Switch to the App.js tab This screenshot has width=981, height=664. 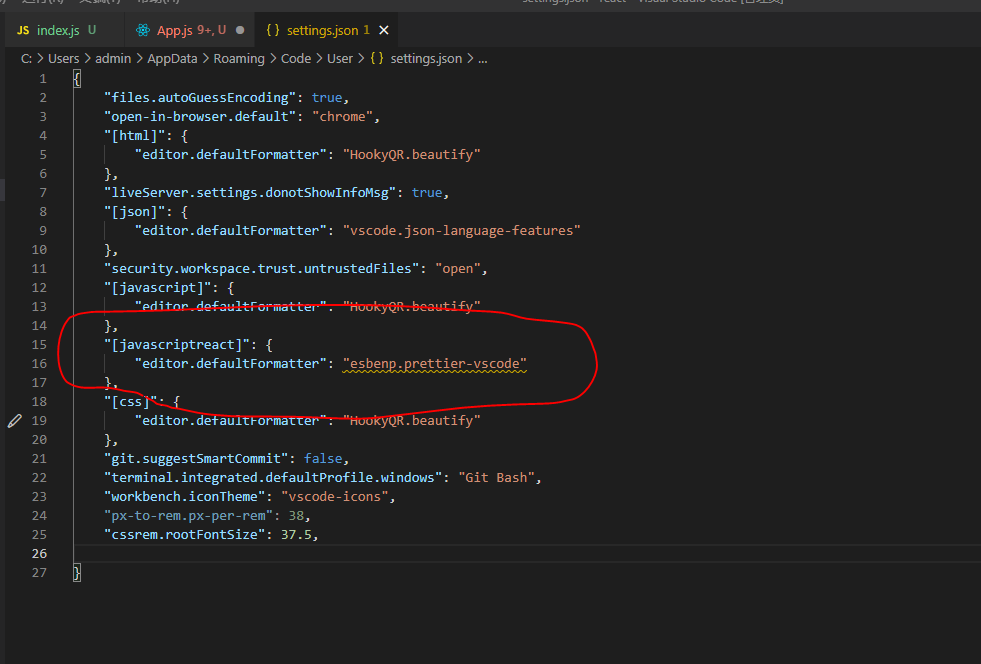click(189, 30)
